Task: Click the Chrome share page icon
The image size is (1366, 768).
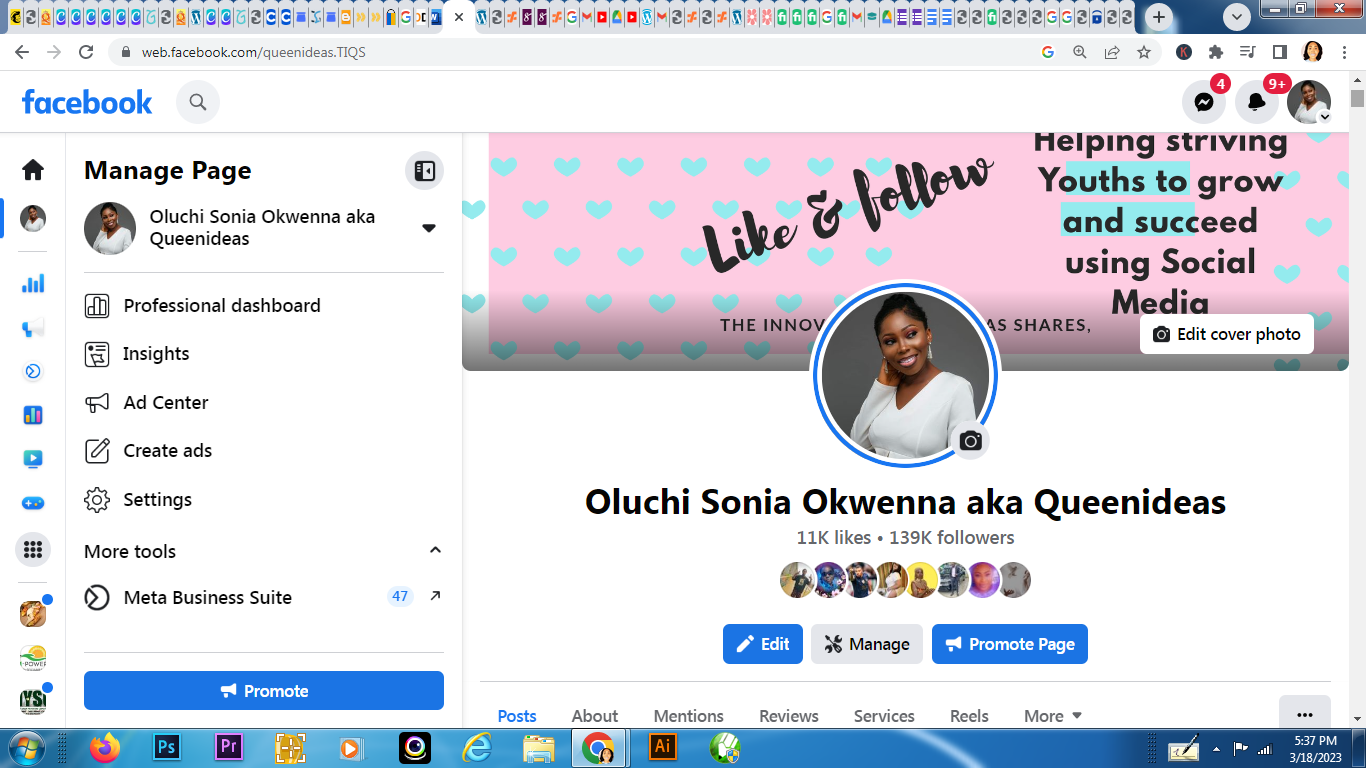Action: pyautogui.click(x=1112, y=52)
